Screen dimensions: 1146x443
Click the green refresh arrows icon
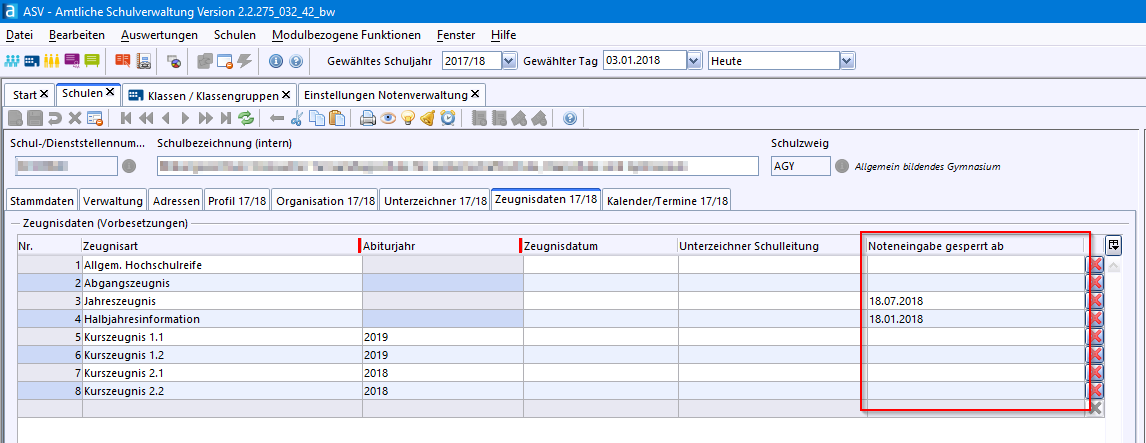click(246, 118)
